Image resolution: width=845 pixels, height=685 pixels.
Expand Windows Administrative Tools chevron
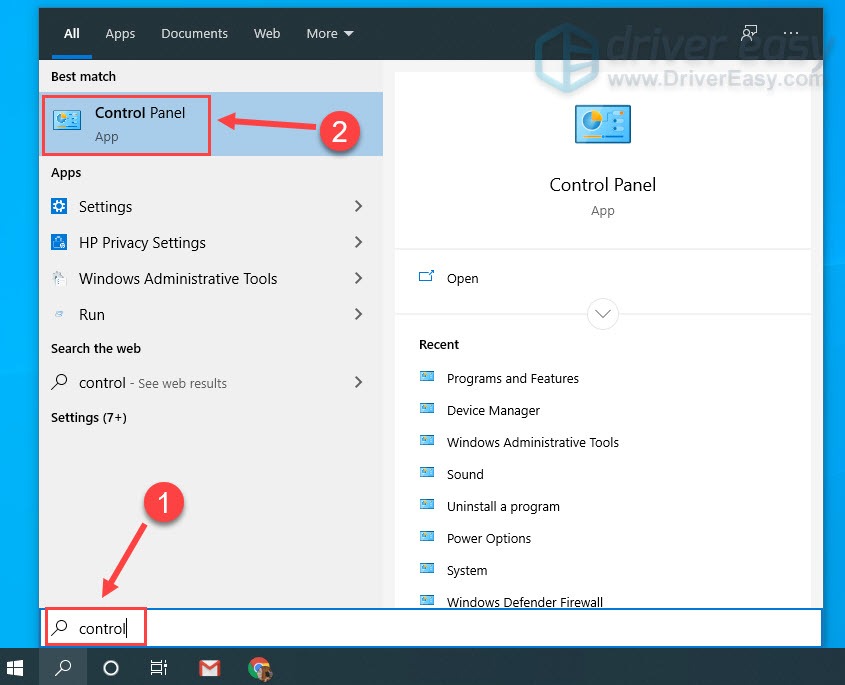pos(358,278)
